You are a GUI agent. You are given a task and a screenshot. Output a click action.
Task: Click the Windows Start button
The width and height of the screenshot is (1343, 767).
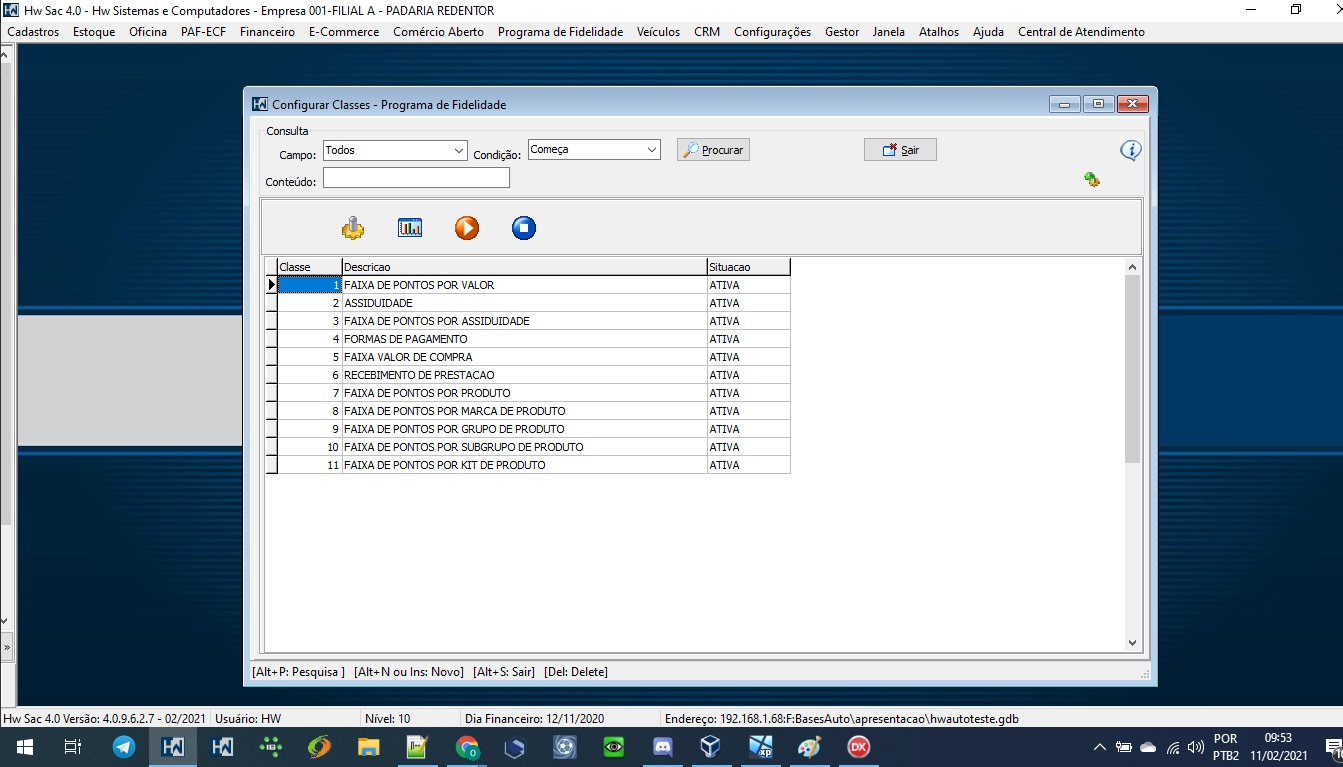[24, 746]
